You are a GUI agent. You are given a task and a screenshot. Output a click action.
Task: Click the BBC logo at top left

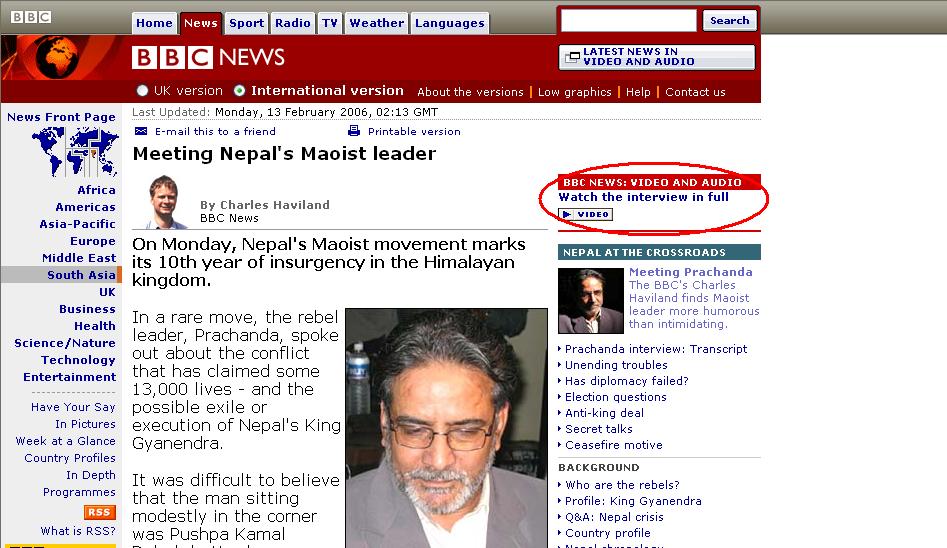[31, 17]
